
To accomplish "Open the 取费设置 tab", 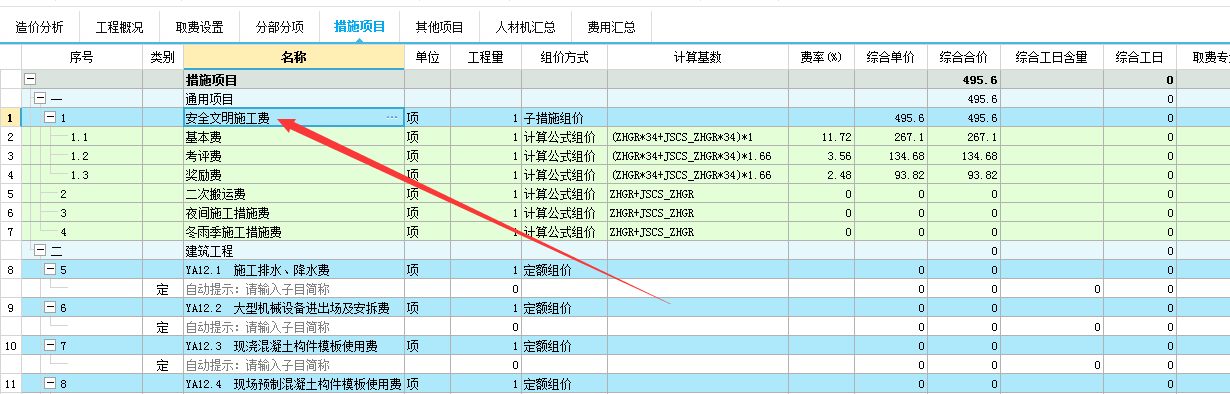I will point(199,27).
